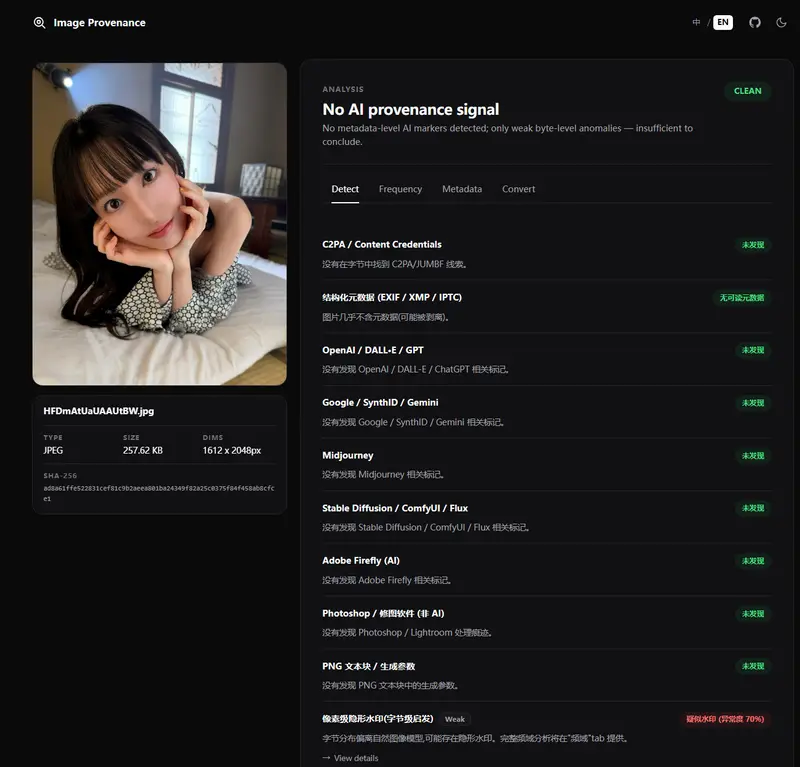This screenshot has width=800, height=767.
Task: Click the PNG row title
Action: click(x=369, y=666)
